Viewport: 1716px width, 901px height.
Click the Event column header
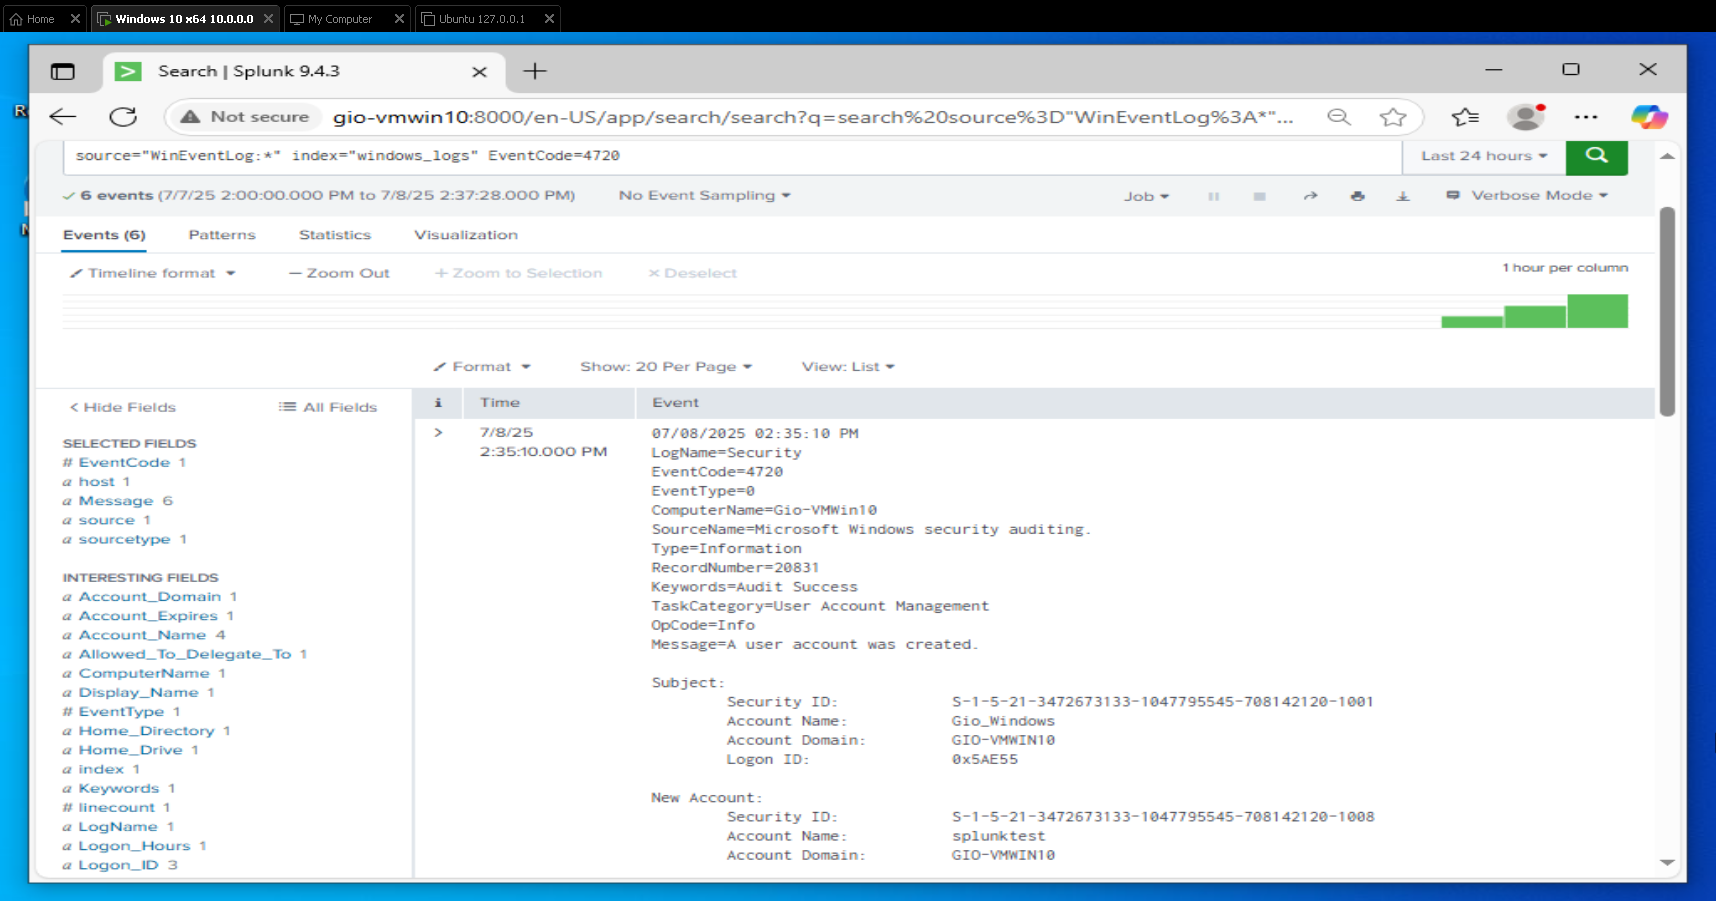coord(675,402)
